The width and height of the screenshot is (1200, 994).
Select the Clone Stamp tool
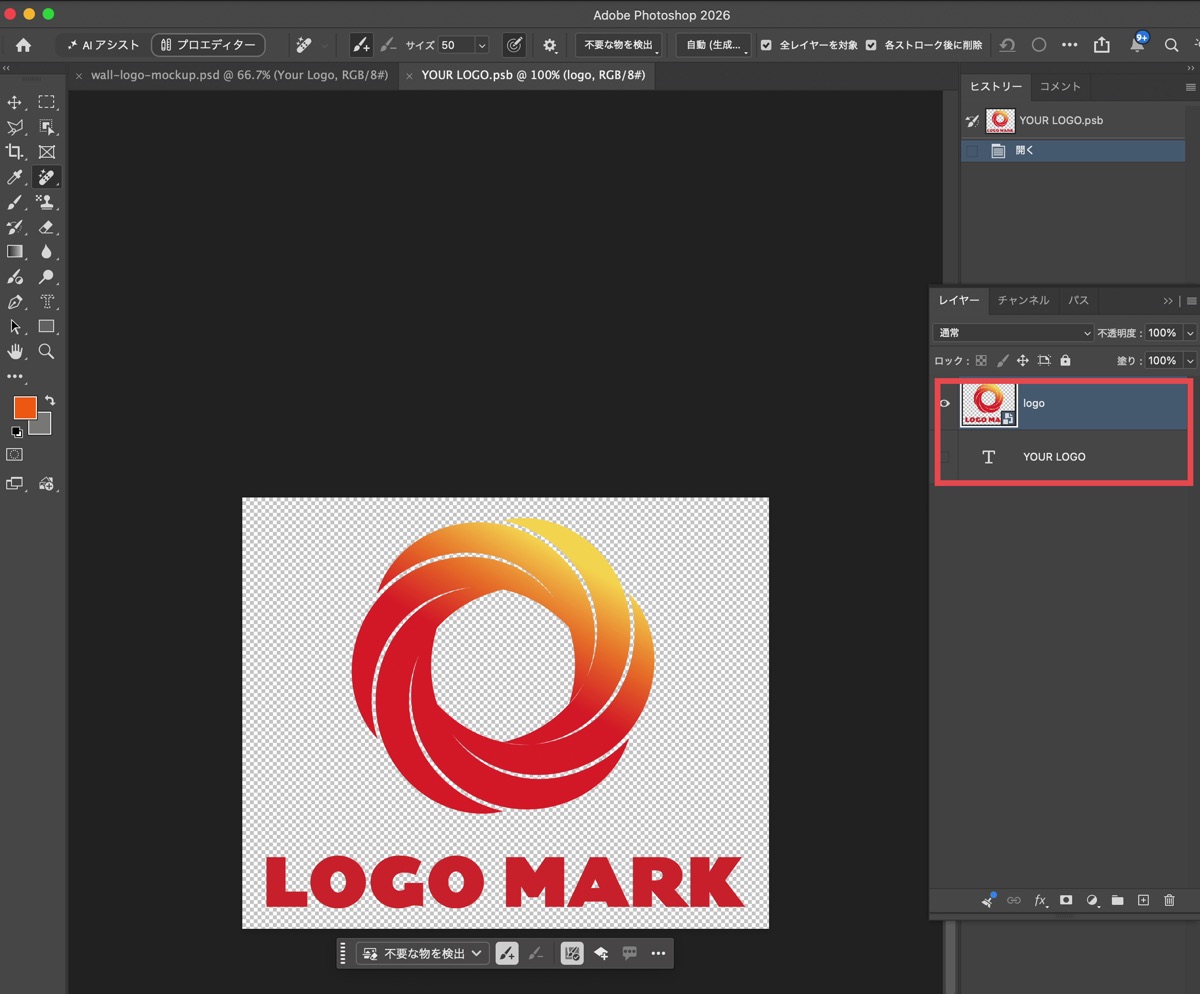click(46, 202)
